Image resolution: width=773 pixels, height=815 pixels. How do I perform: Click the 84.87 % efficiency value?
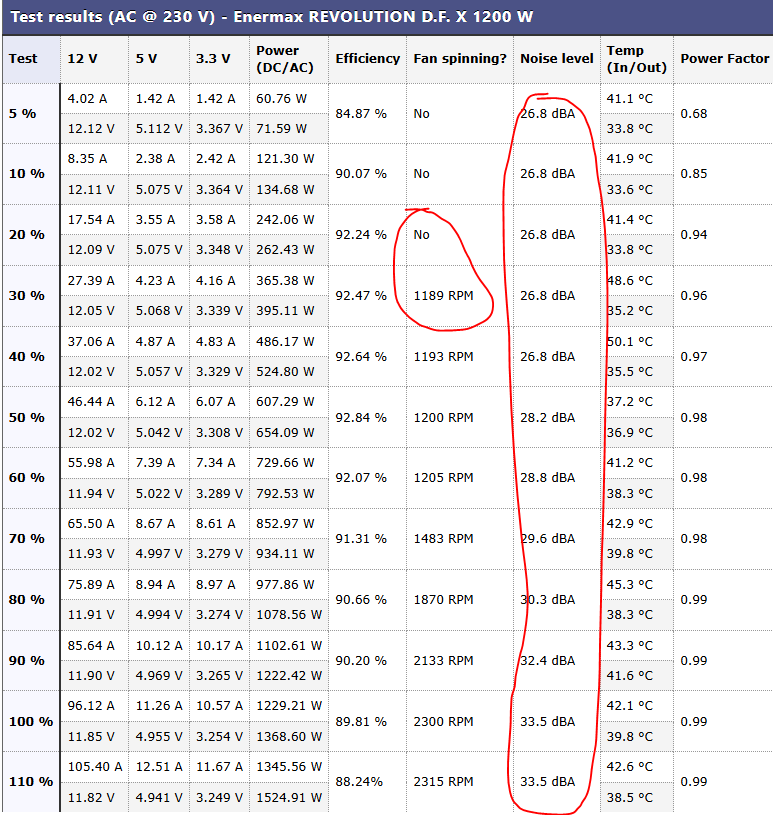coord(361,114)
